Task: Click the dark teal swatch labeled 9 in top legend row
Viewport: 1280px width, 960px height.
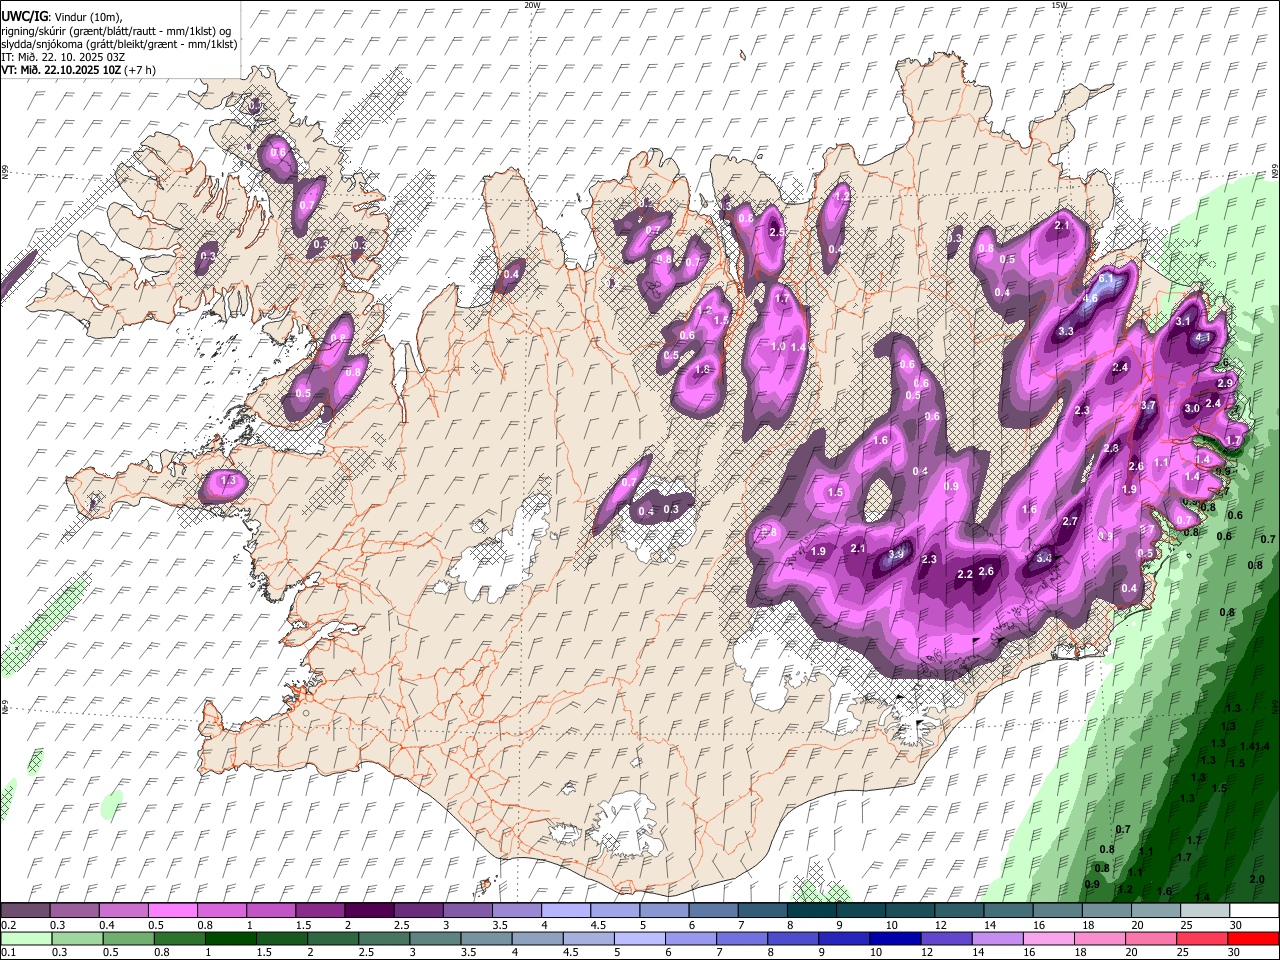Action: point(861,911)
